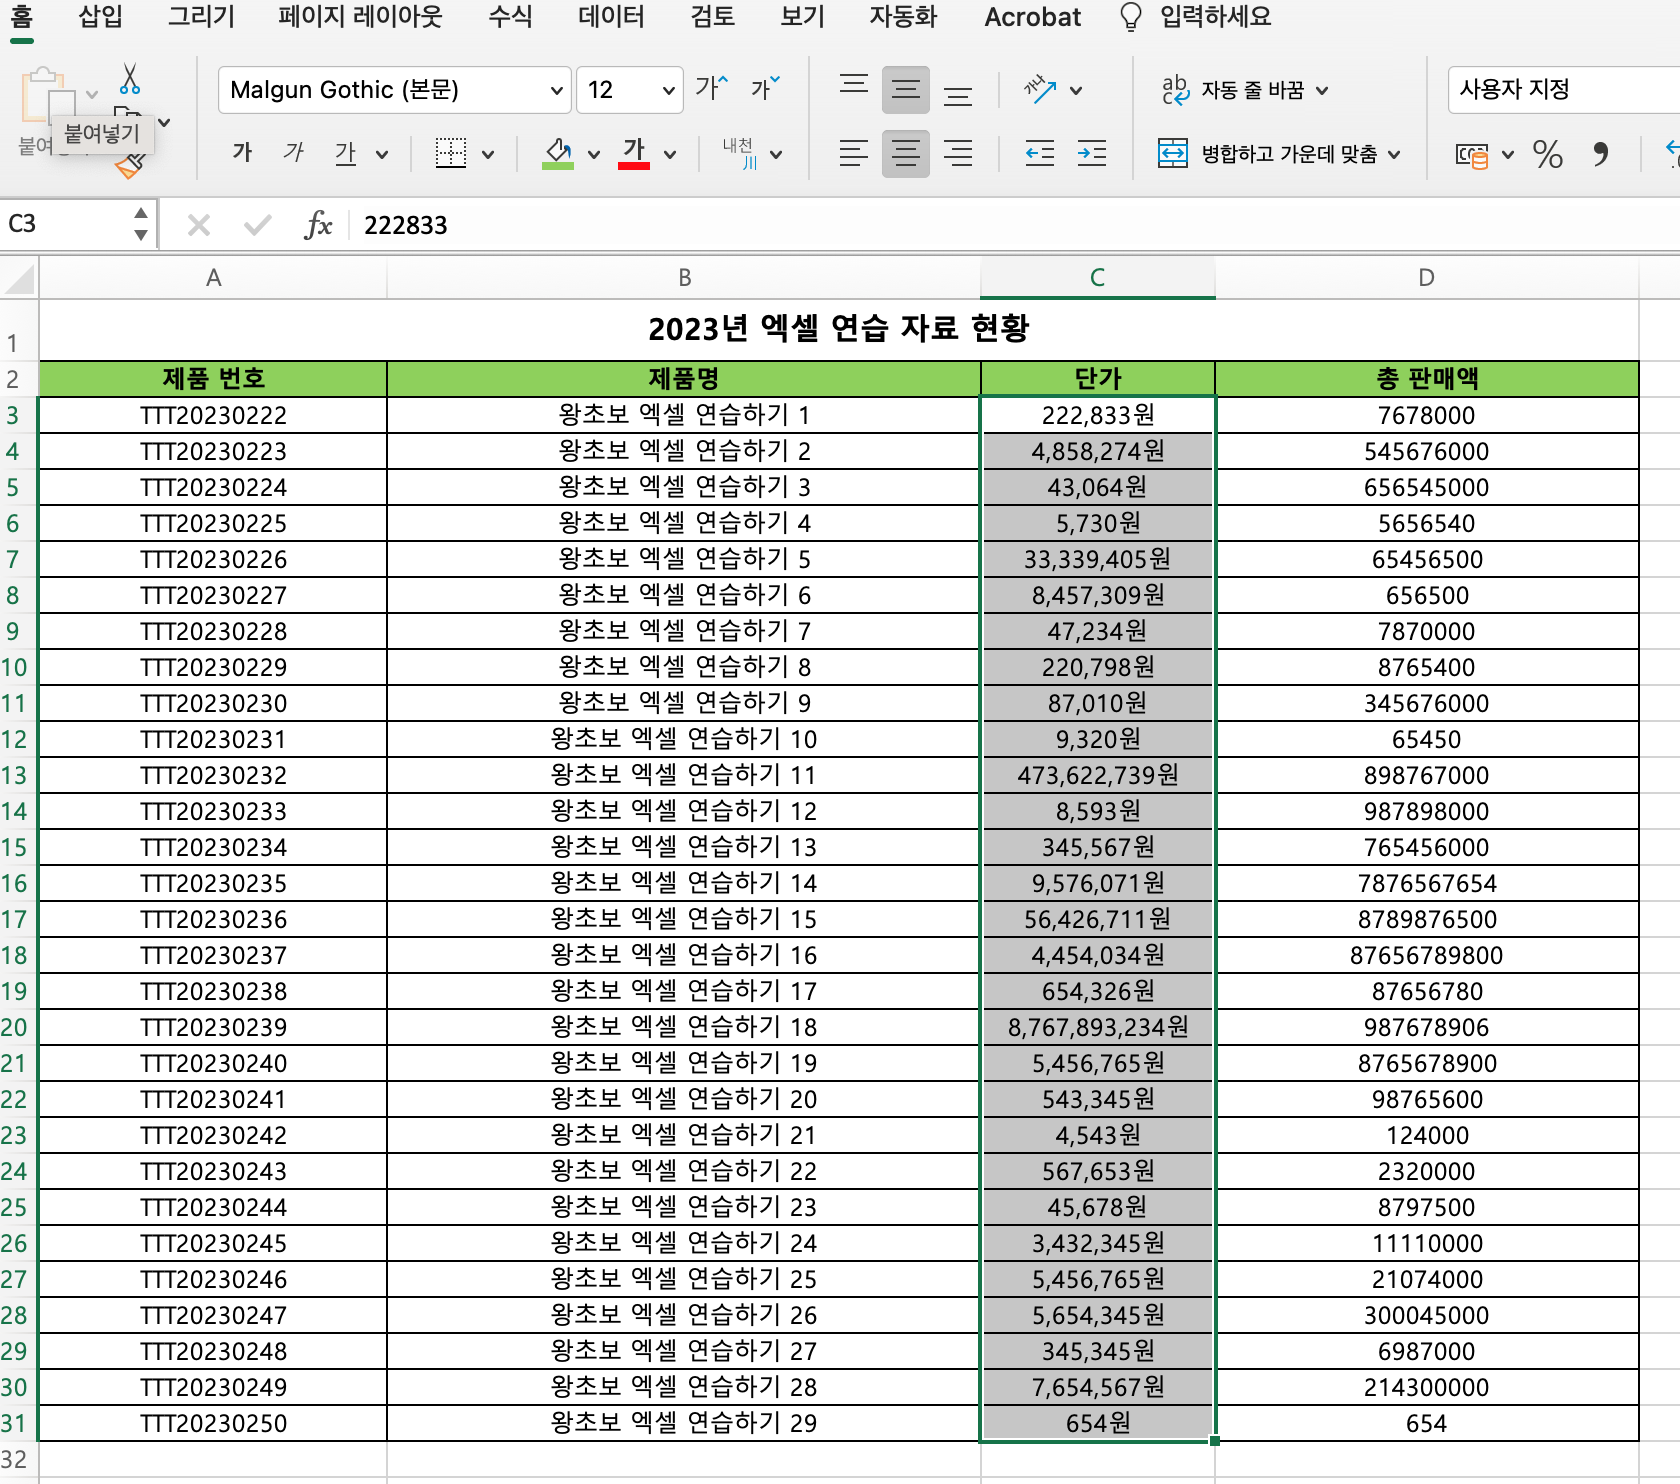Viewport: 1680px width, 1484px height.
Task: Open the font name Malgun Gothic combo box
Action: point(395,90)
